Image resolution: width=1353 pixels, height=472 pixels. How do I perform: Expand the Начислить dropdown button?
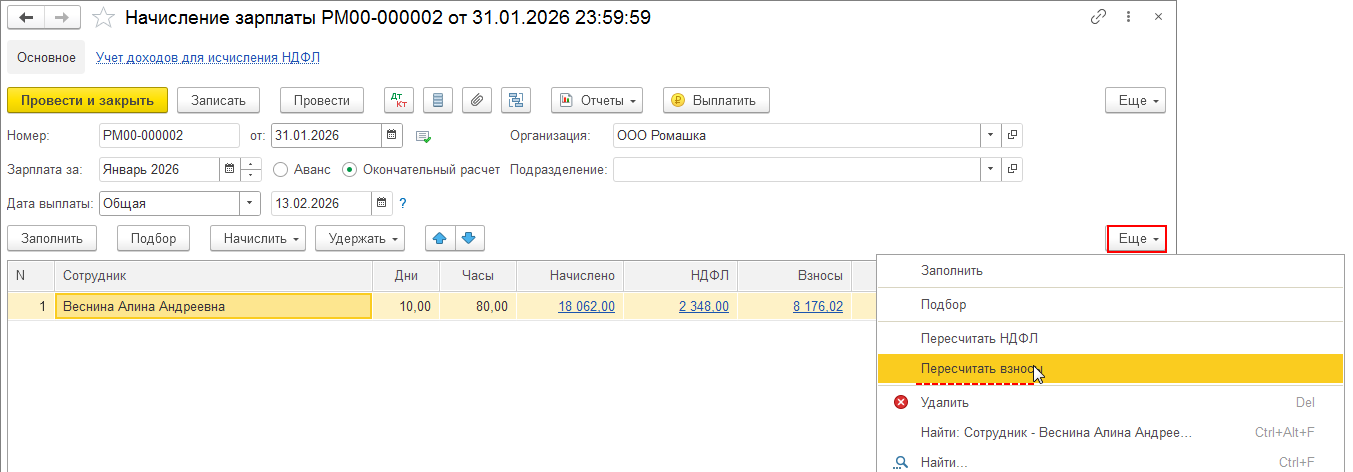click(259, 238)
